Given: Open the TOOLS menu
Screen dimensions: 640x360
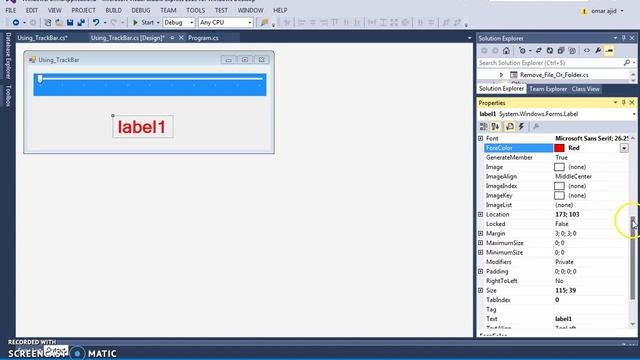Looking at the screenshot, I should tap(196, 10).
